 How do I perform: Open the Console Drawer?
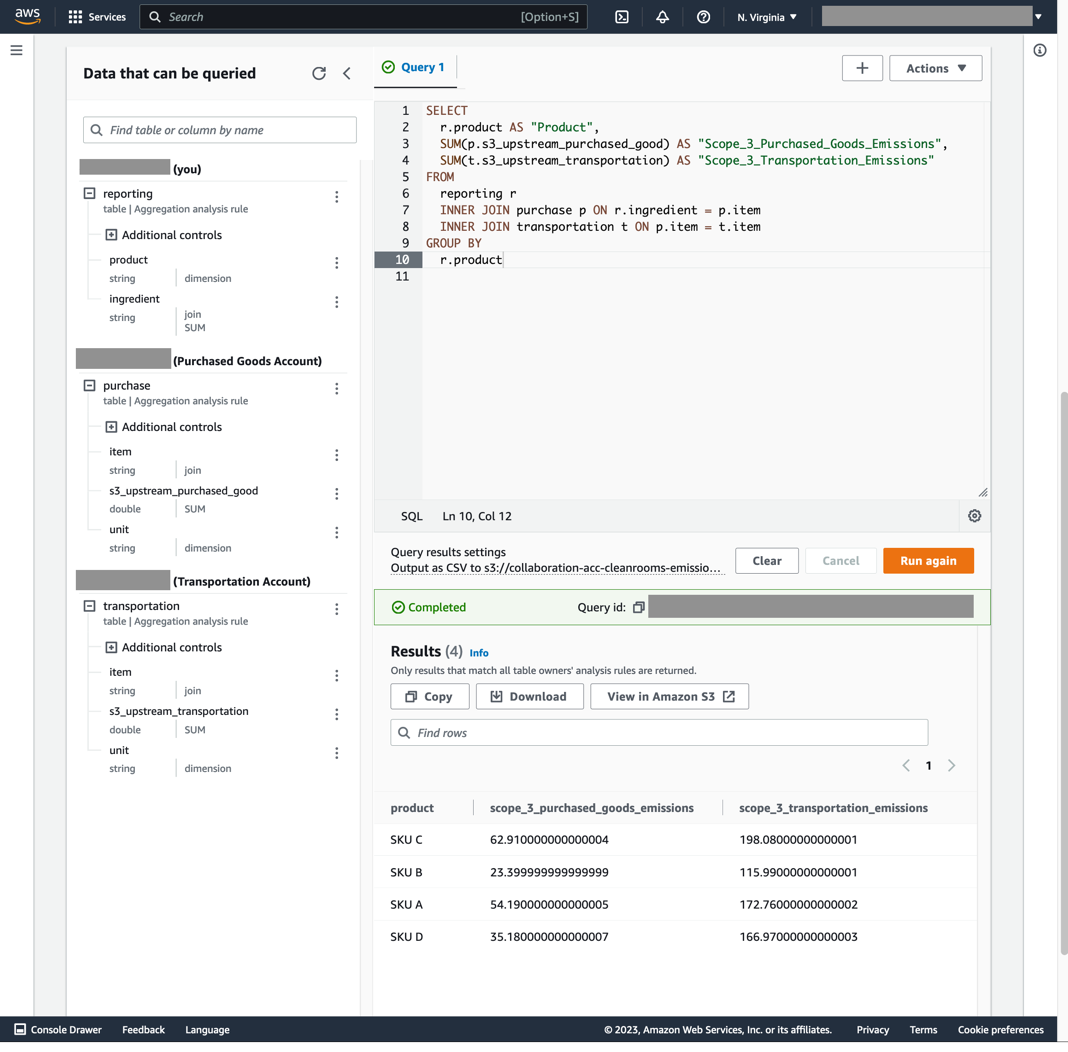[x=57, y=1029]
